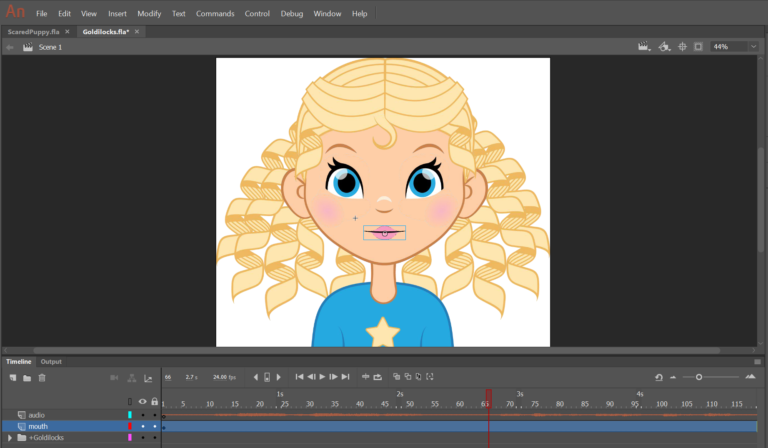This screenshot has width=768, height=448.
Task: Delete the layer using the trash icon
Action: tap(42, 378)
